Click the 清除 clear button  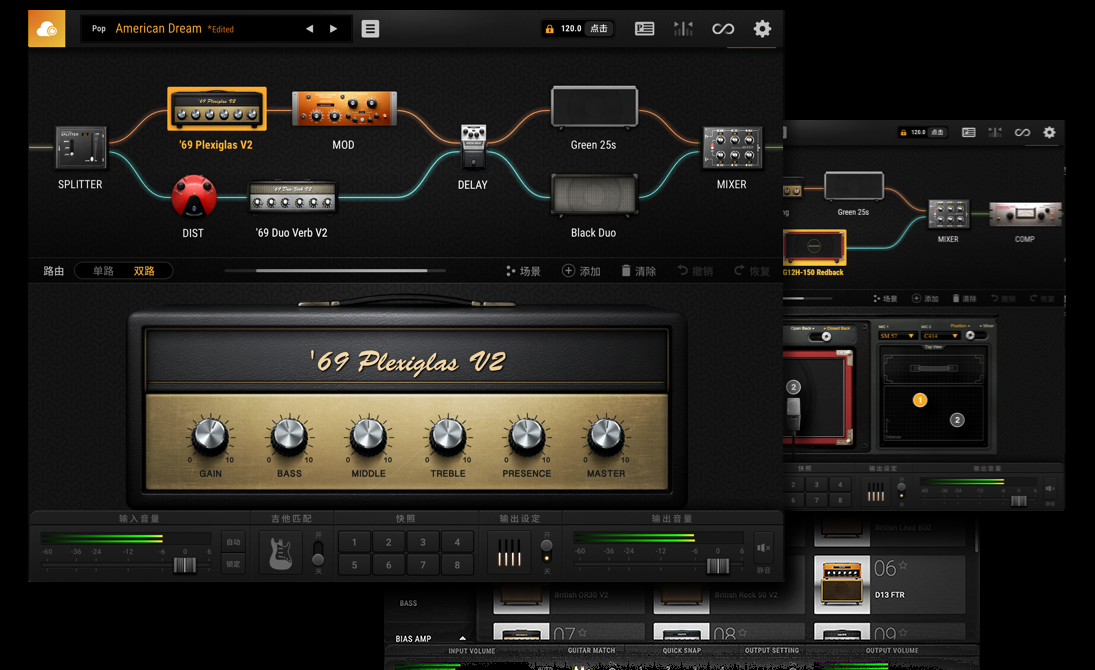(x=638, y=271)
